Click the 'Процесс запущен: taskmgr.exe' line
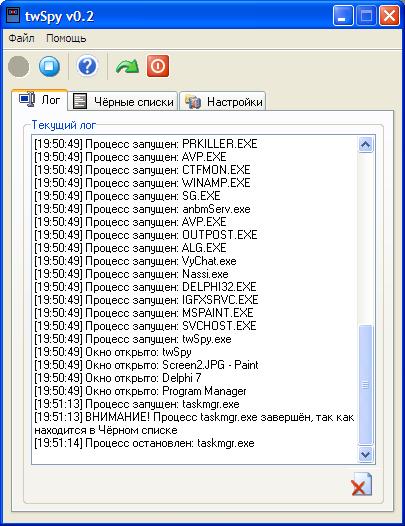The width and height of the screenshot is (405, 526). click(x=137, y=404)
